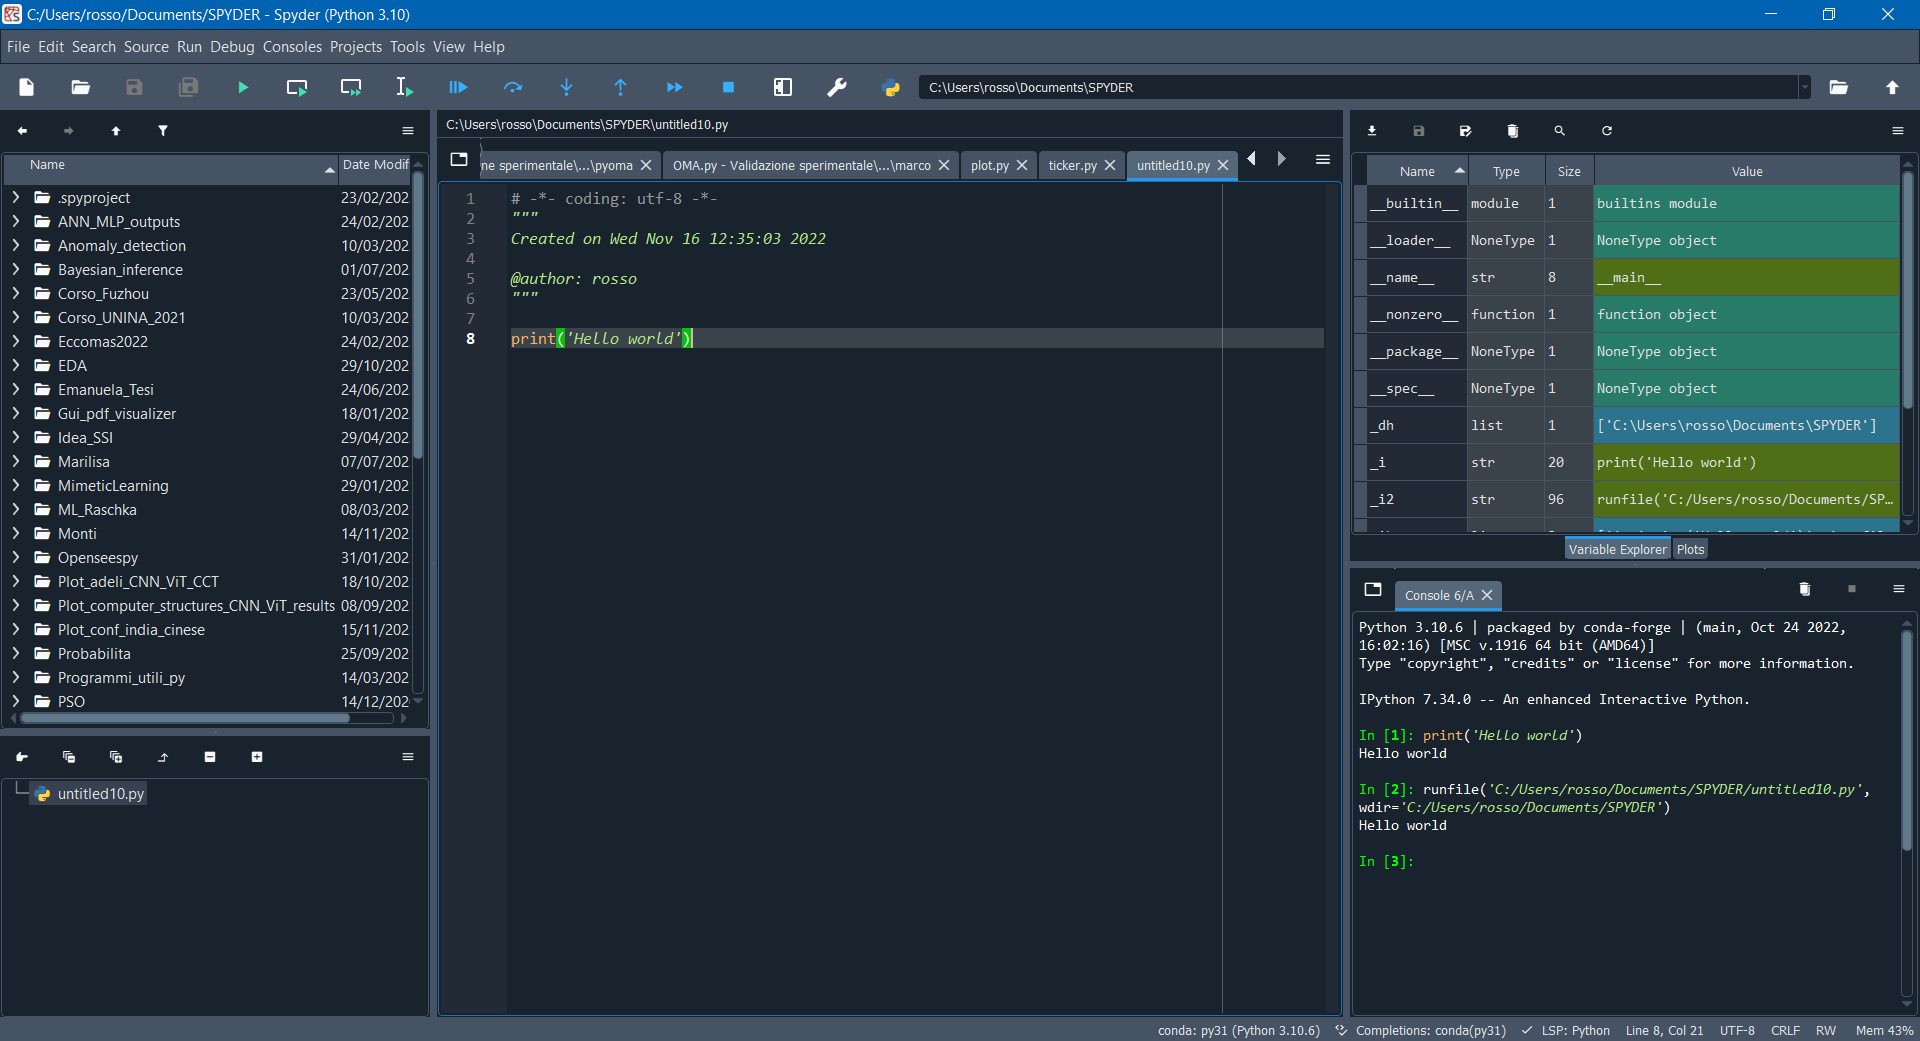Click the Run current cell icon
1920x1041 pixels.
pos(296,88)
